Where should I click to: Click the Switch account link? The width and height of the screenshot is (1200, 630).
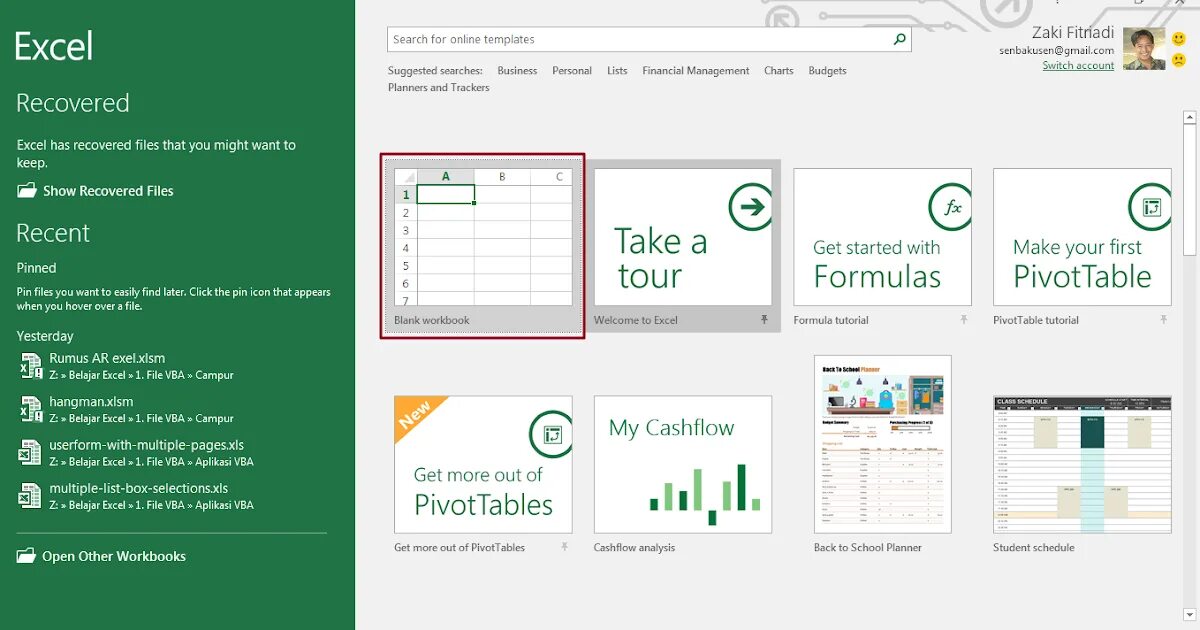coord(1078,66)
